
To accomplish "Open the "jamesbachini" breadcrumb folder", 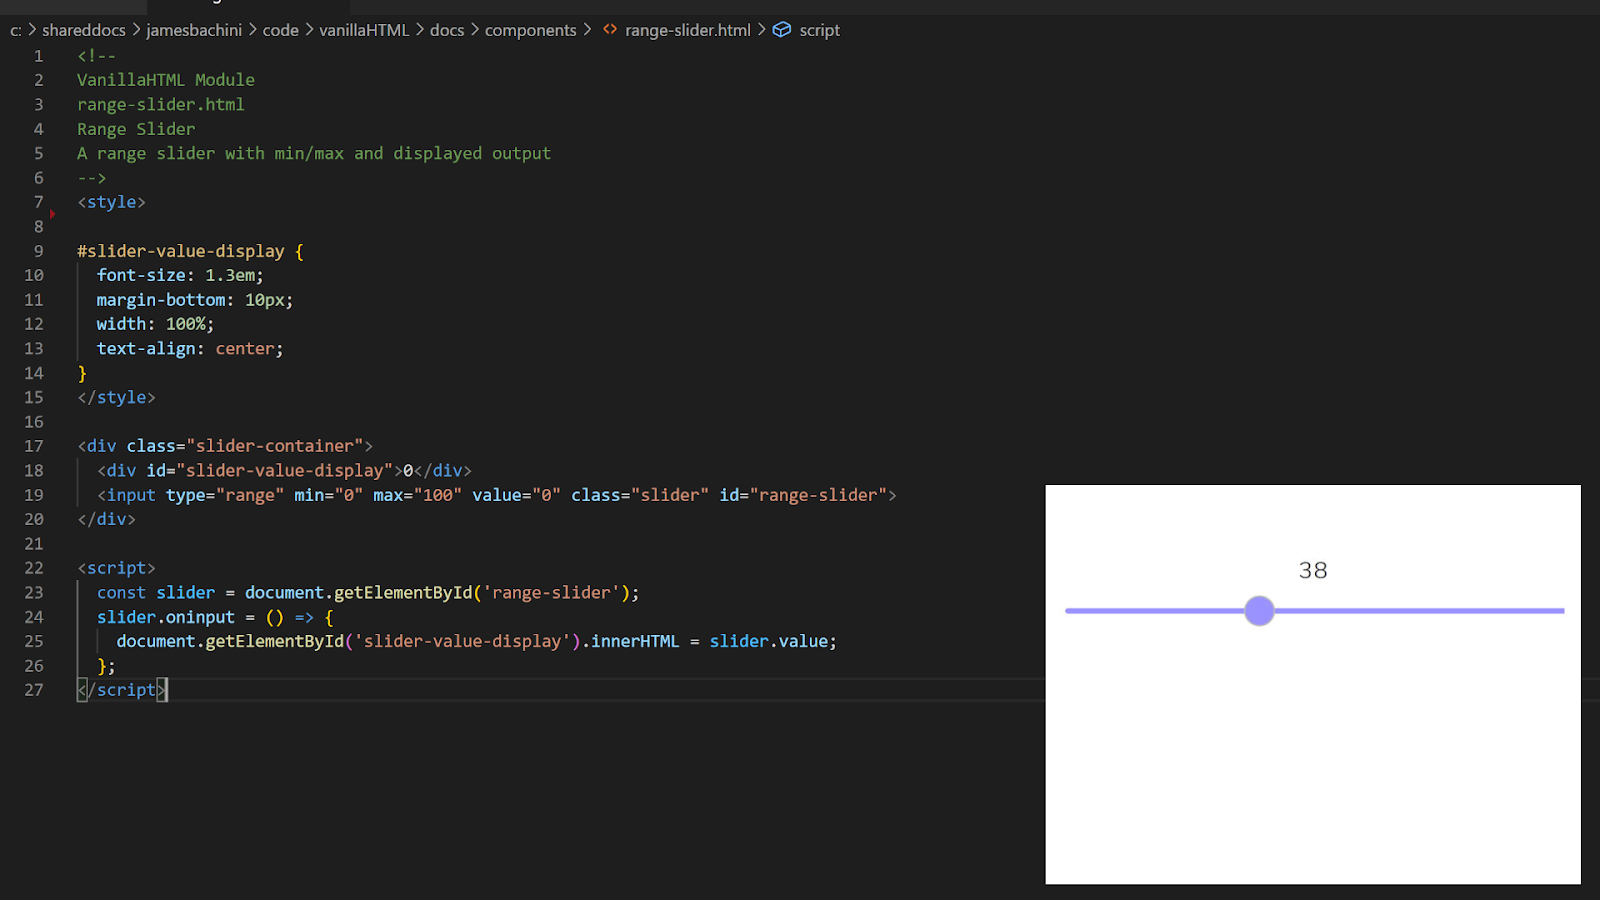I will (x=194, y=30).
